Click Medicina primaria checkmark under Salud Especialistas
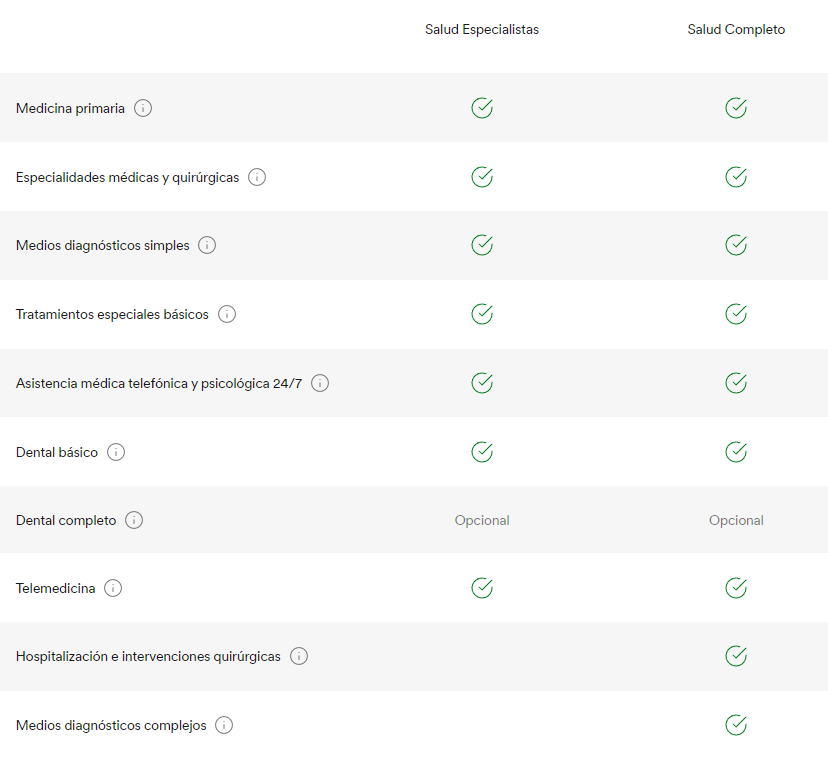Viewport: 828px width, 777px height. tap(482, 108)
